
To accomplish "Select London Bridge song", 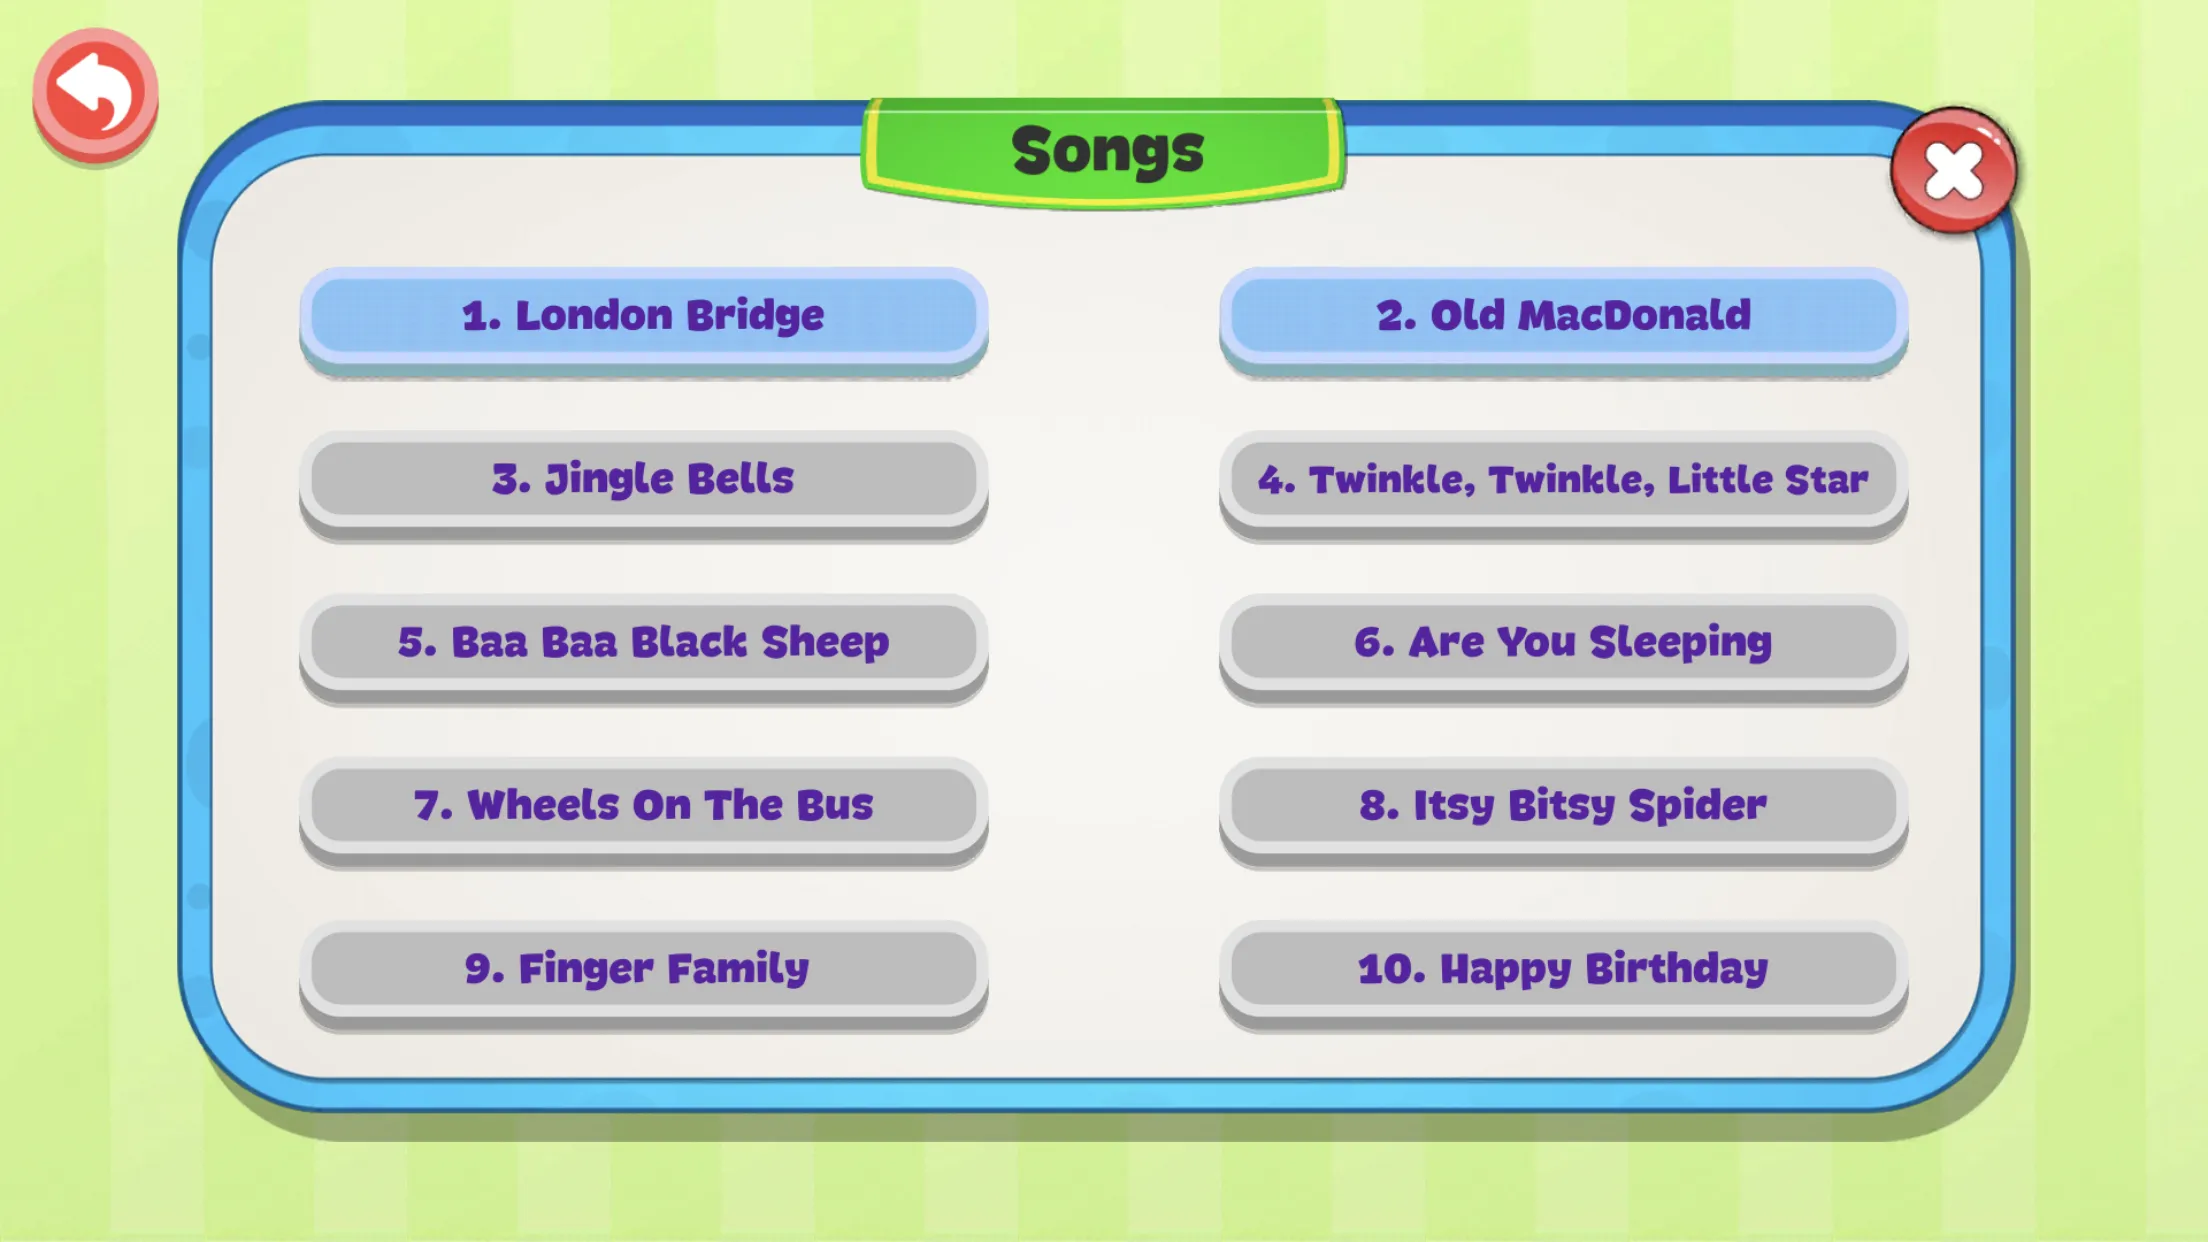I will pos(640,314).
